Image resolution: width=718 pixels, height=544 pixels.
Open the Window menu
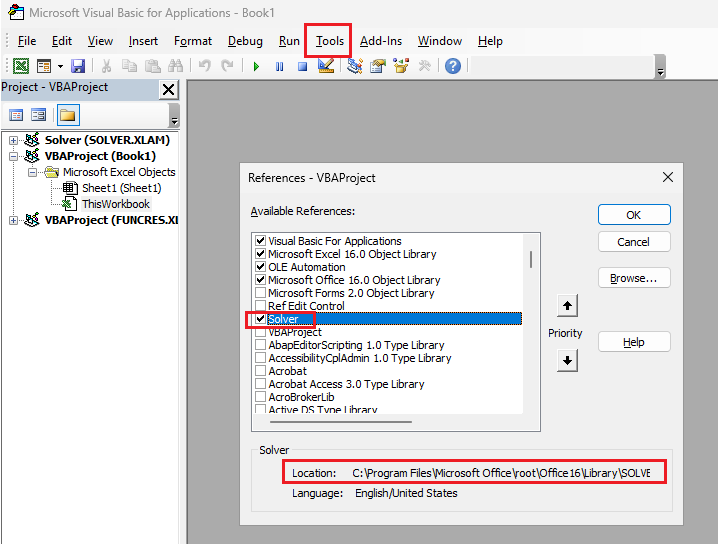(x=440, y=41)
